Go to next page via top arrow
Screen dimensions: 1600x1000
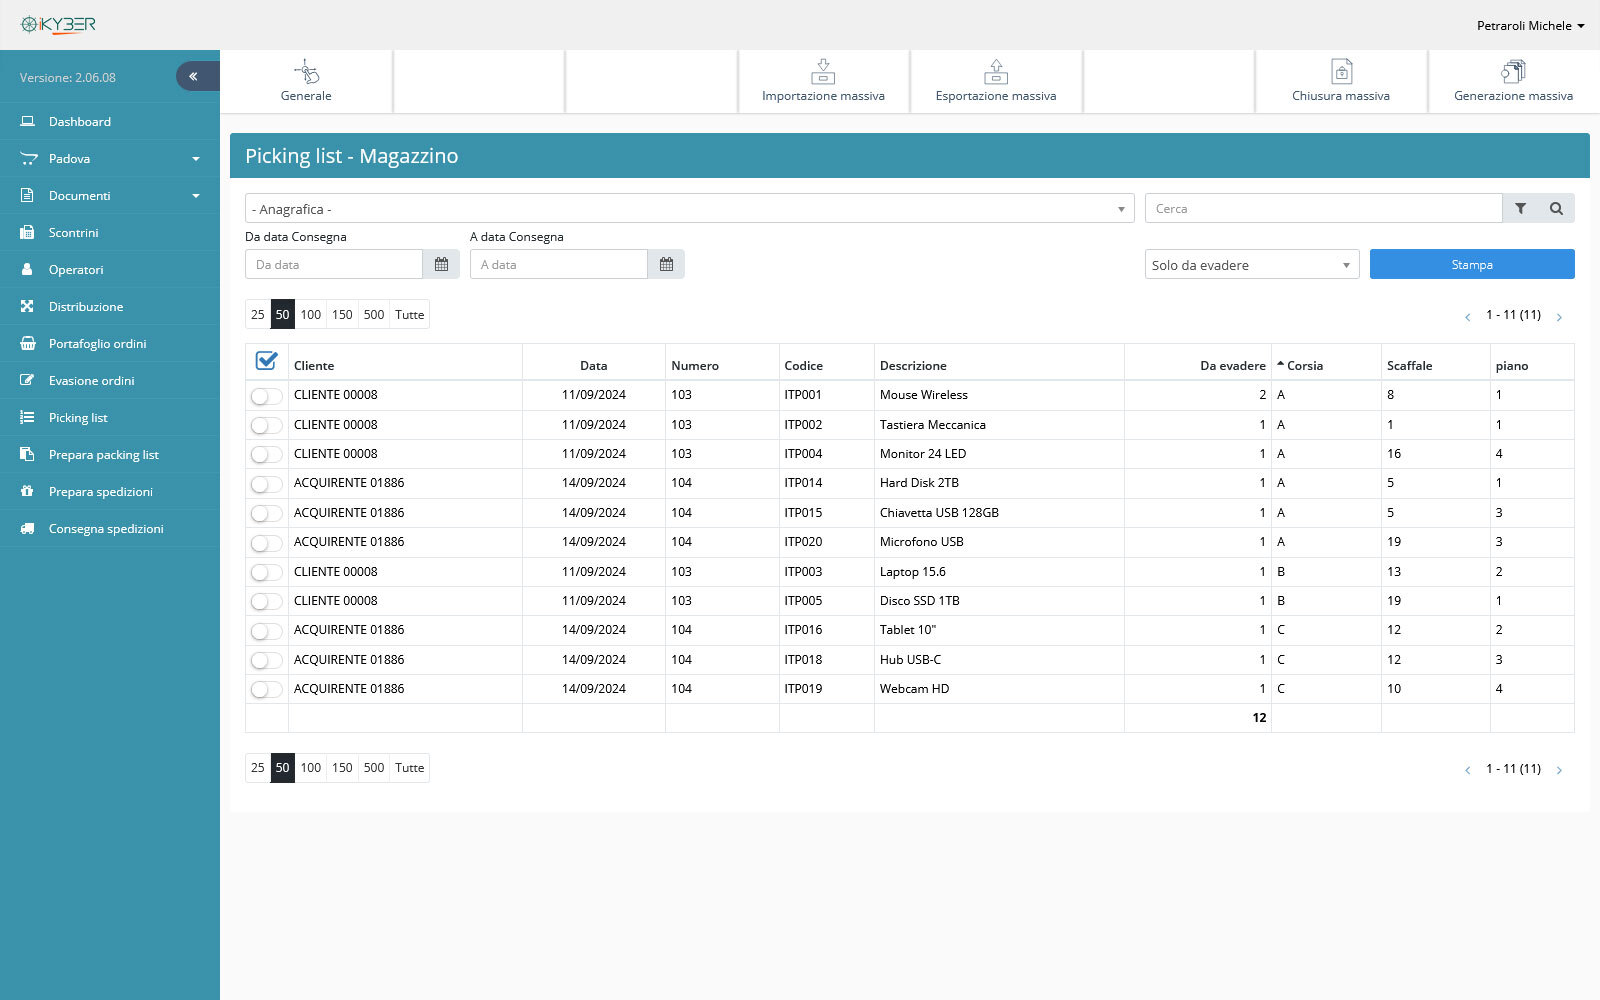1559,317
